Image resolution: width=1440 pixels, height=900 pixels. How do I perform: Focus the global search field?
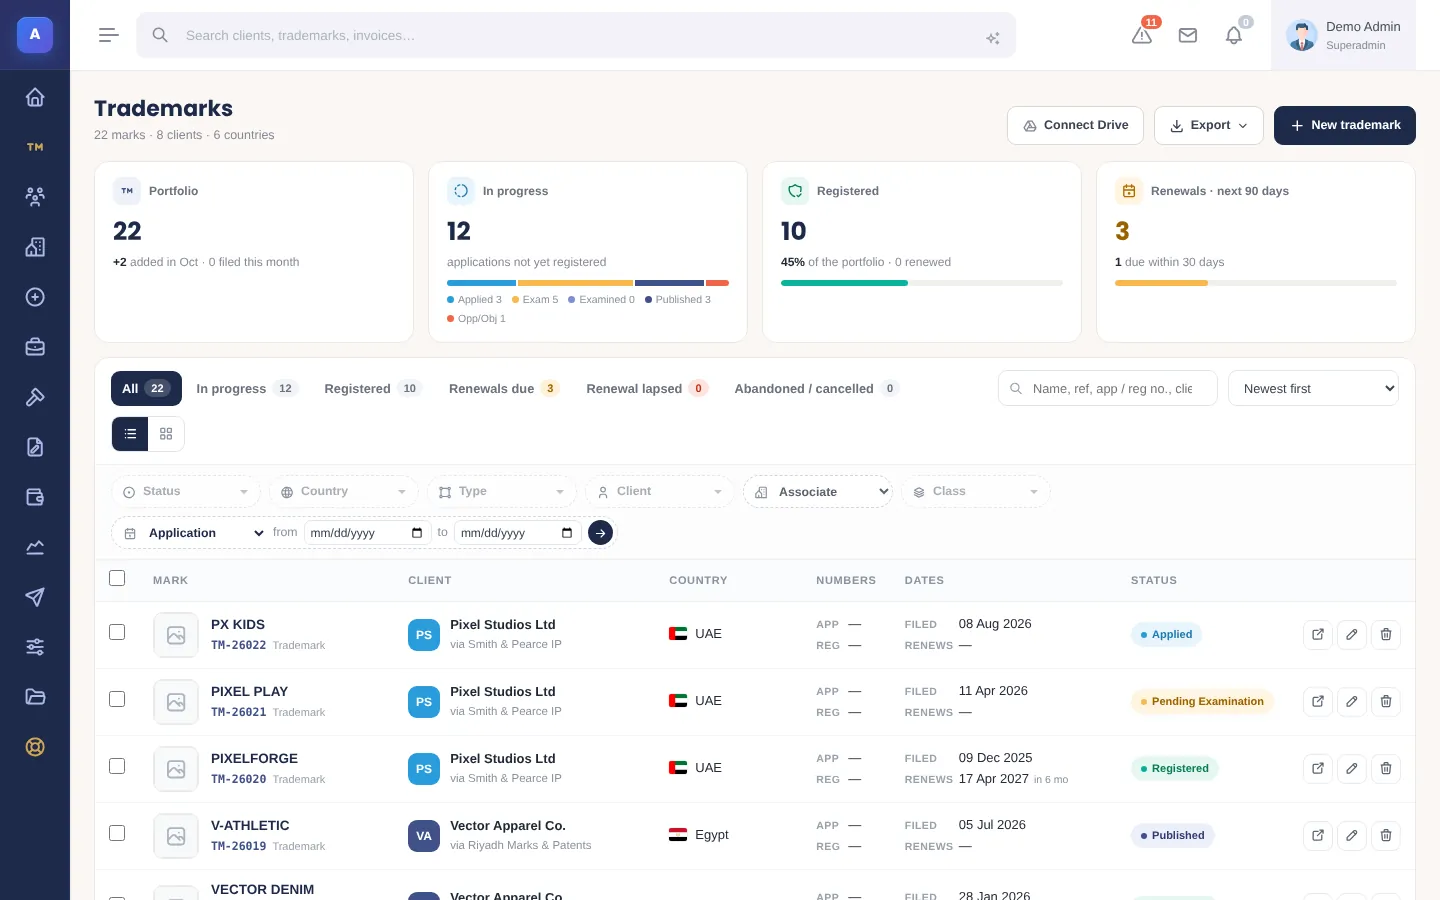[x=576, y=35]
